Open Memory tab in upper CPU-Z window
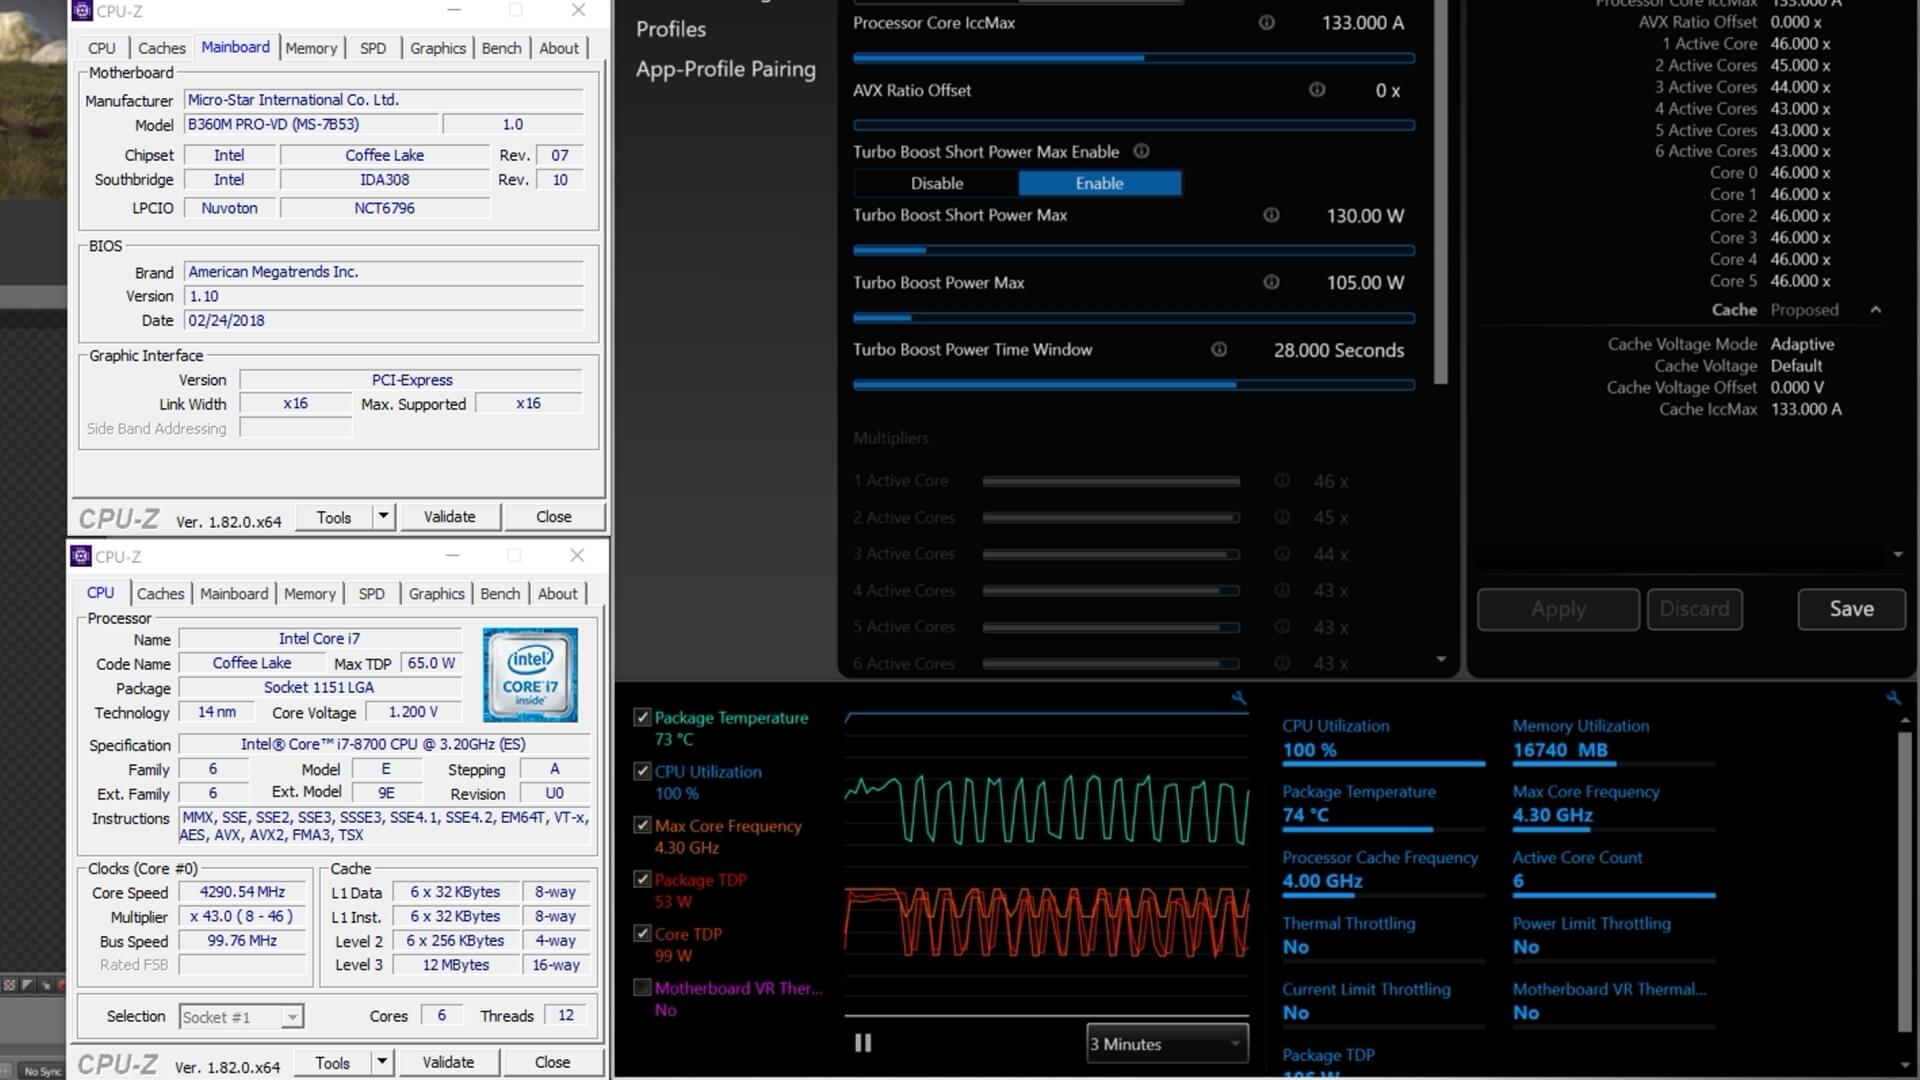Screen dimensions: 1920x1080 coord(311,48)
